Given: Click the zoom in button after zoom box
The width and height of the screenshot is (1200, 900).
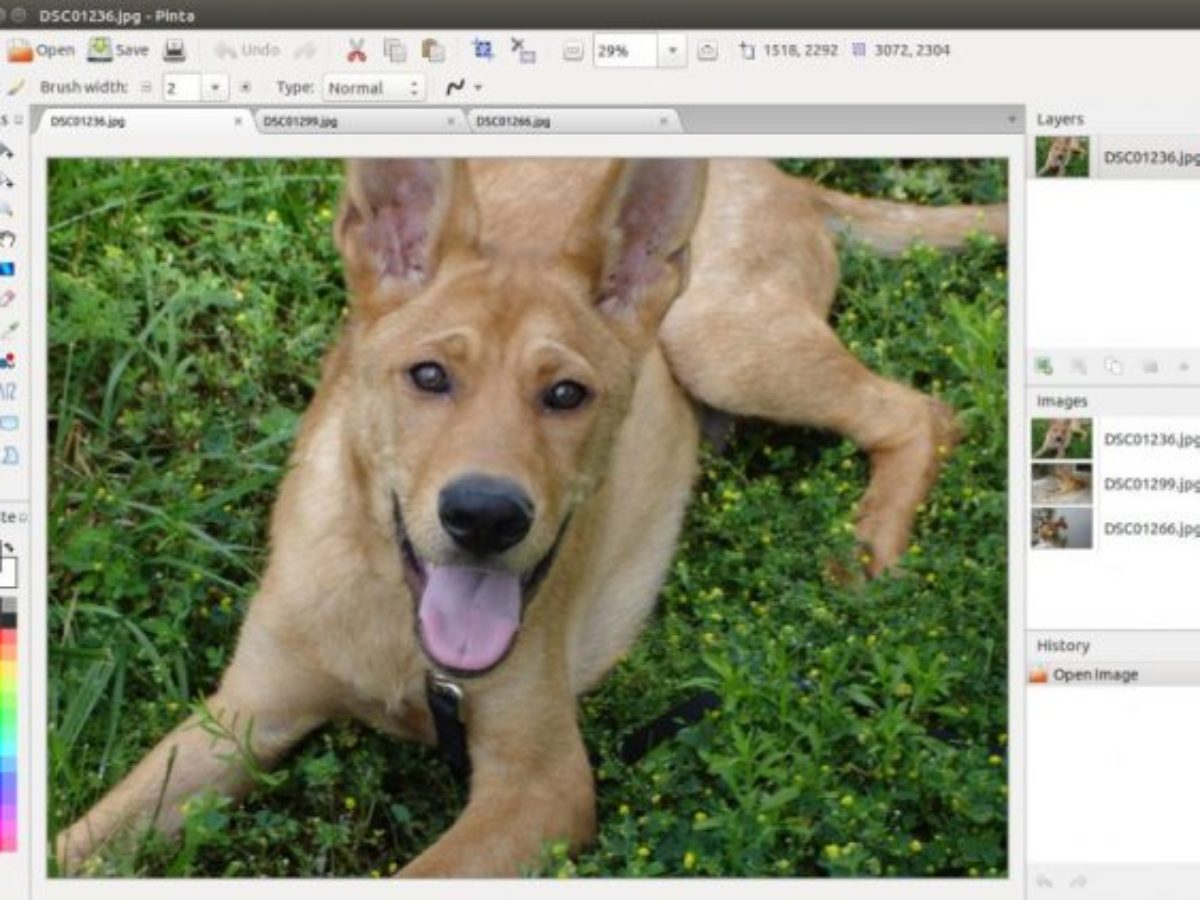Looking at the screenshot, I should click(x=707, y=51).
